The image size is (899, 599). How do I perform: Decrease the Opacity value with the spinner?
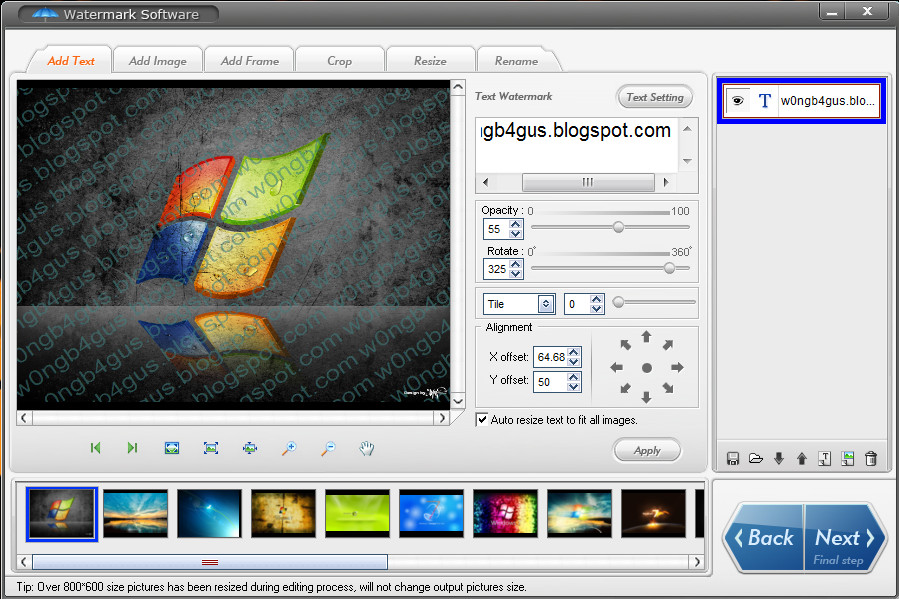(515, 234)
